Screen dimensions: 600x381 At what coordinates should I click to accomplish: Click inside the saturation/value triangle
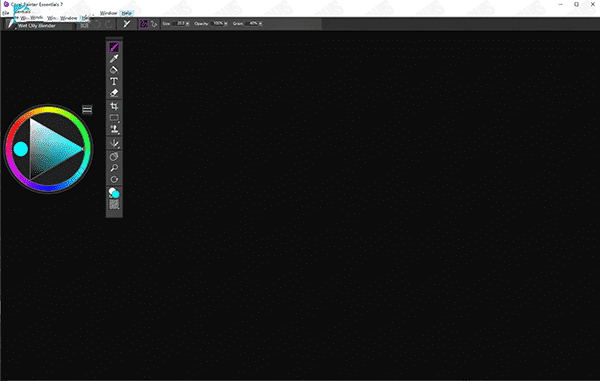[48, 149]
